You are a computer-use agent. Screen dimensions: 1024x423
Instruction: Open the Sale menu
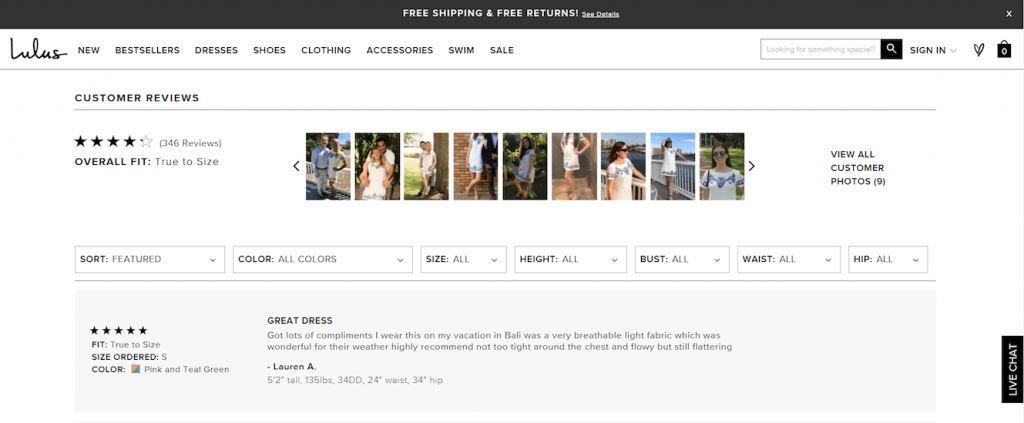point(502,50)
